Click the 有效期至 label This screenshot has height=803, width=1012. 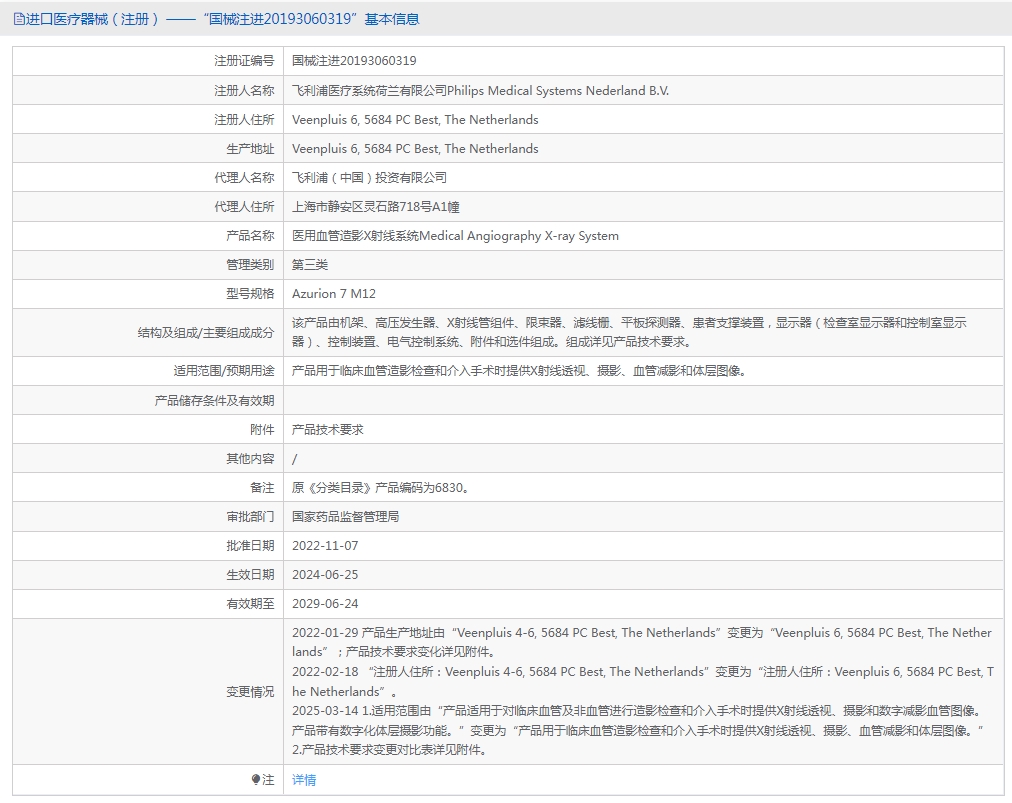pos(250,604)
